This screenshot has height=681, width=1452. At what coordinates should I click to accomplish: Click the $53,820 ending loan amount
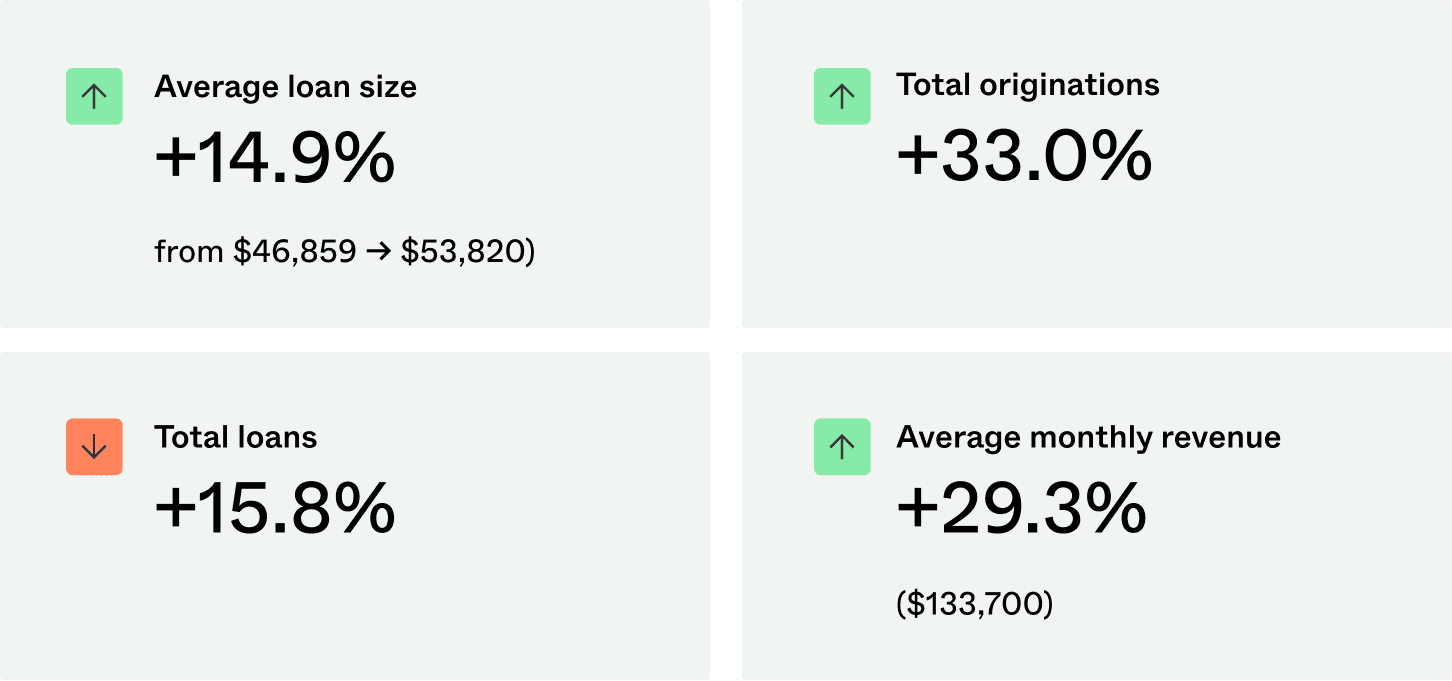(x=464, y=253)
